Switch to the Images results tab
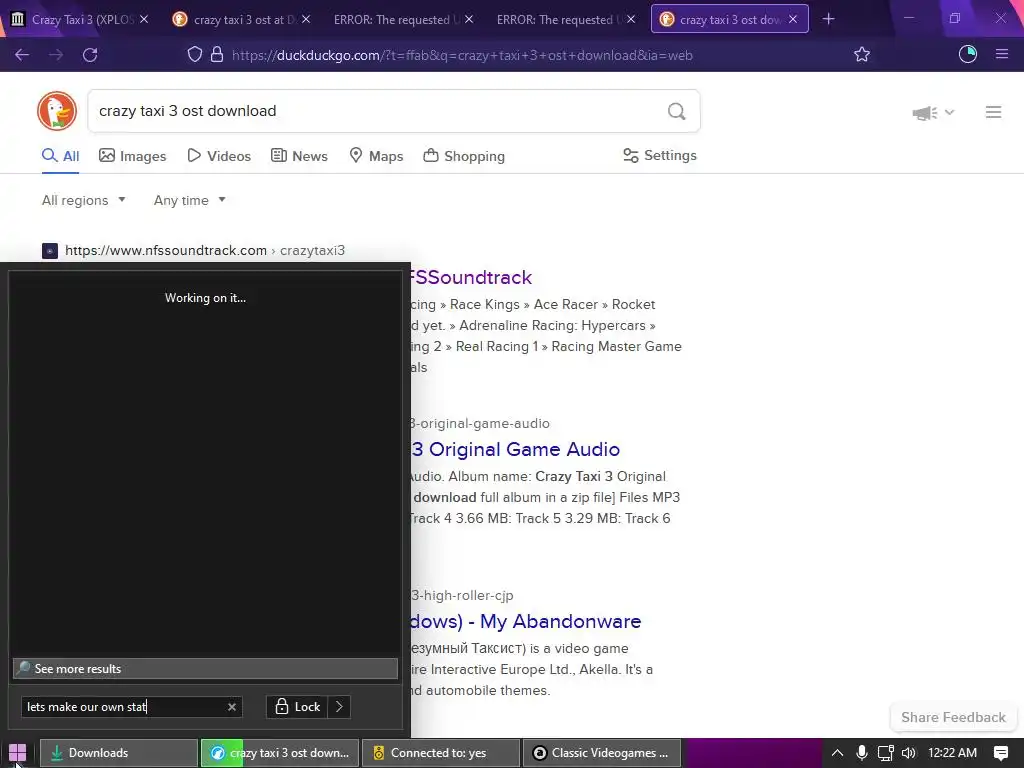 tap(133, 156)
